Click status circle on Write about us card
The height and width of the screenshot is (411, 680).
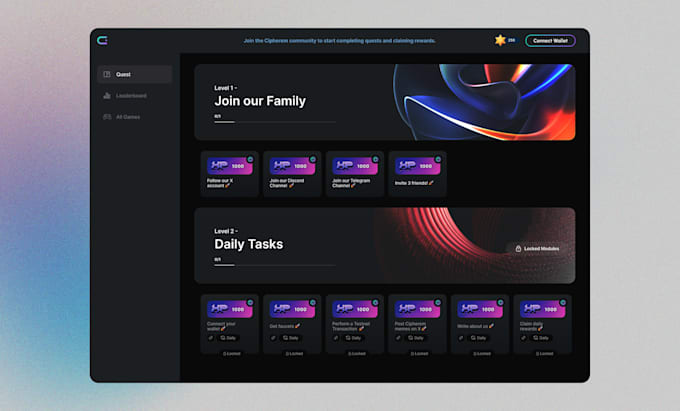500,302
